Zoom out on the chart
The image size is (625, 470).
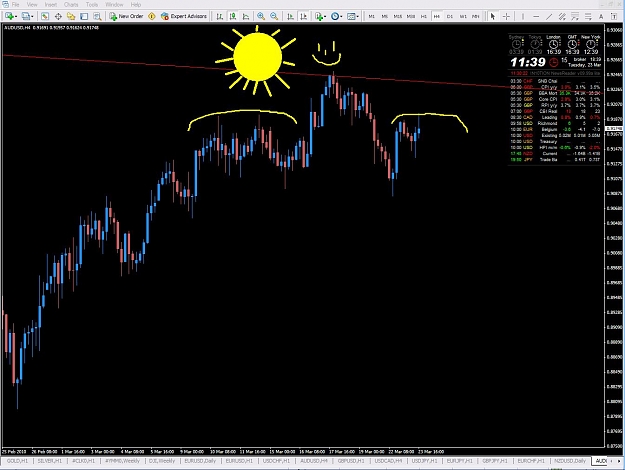tap(274, 16)
